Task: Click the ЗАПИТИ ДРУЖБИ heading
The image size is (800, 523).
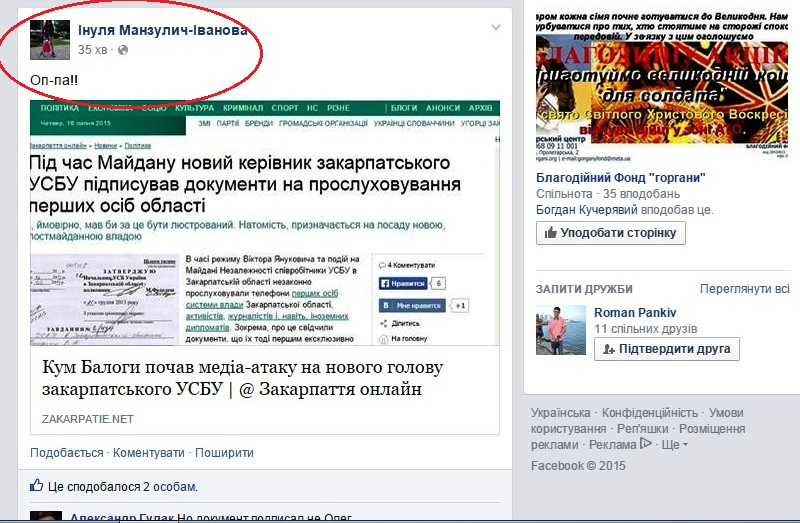Action: click(584, 289)
